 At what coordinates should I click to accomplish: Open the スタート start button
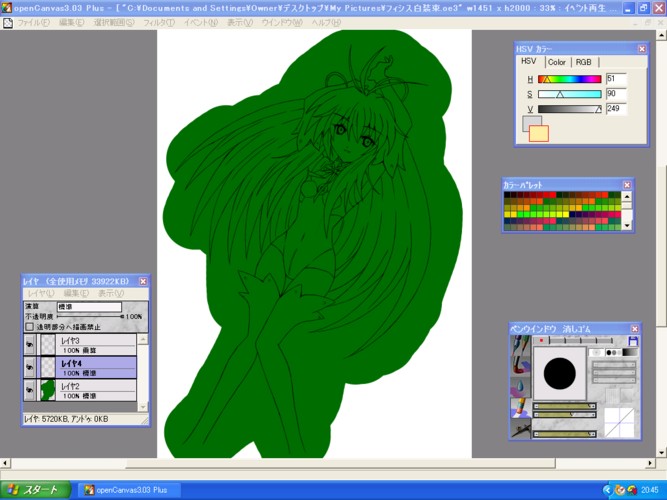(35, 490)
